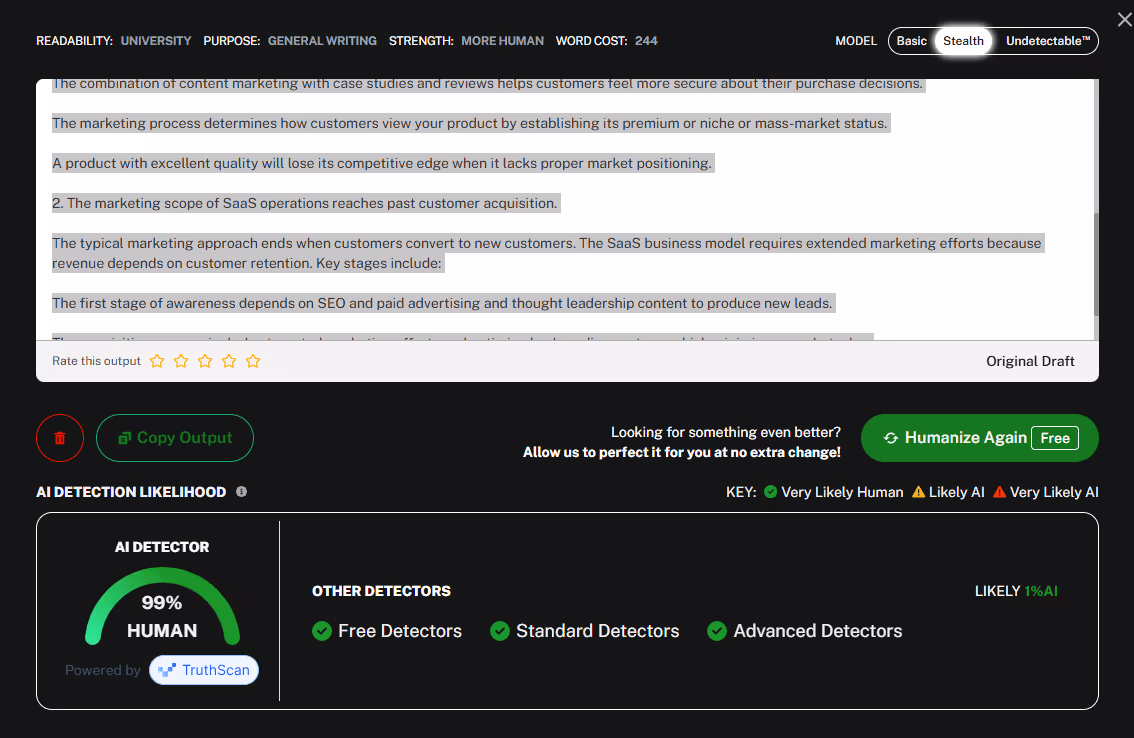Switch model to Undetectable™

[1046, 40]
